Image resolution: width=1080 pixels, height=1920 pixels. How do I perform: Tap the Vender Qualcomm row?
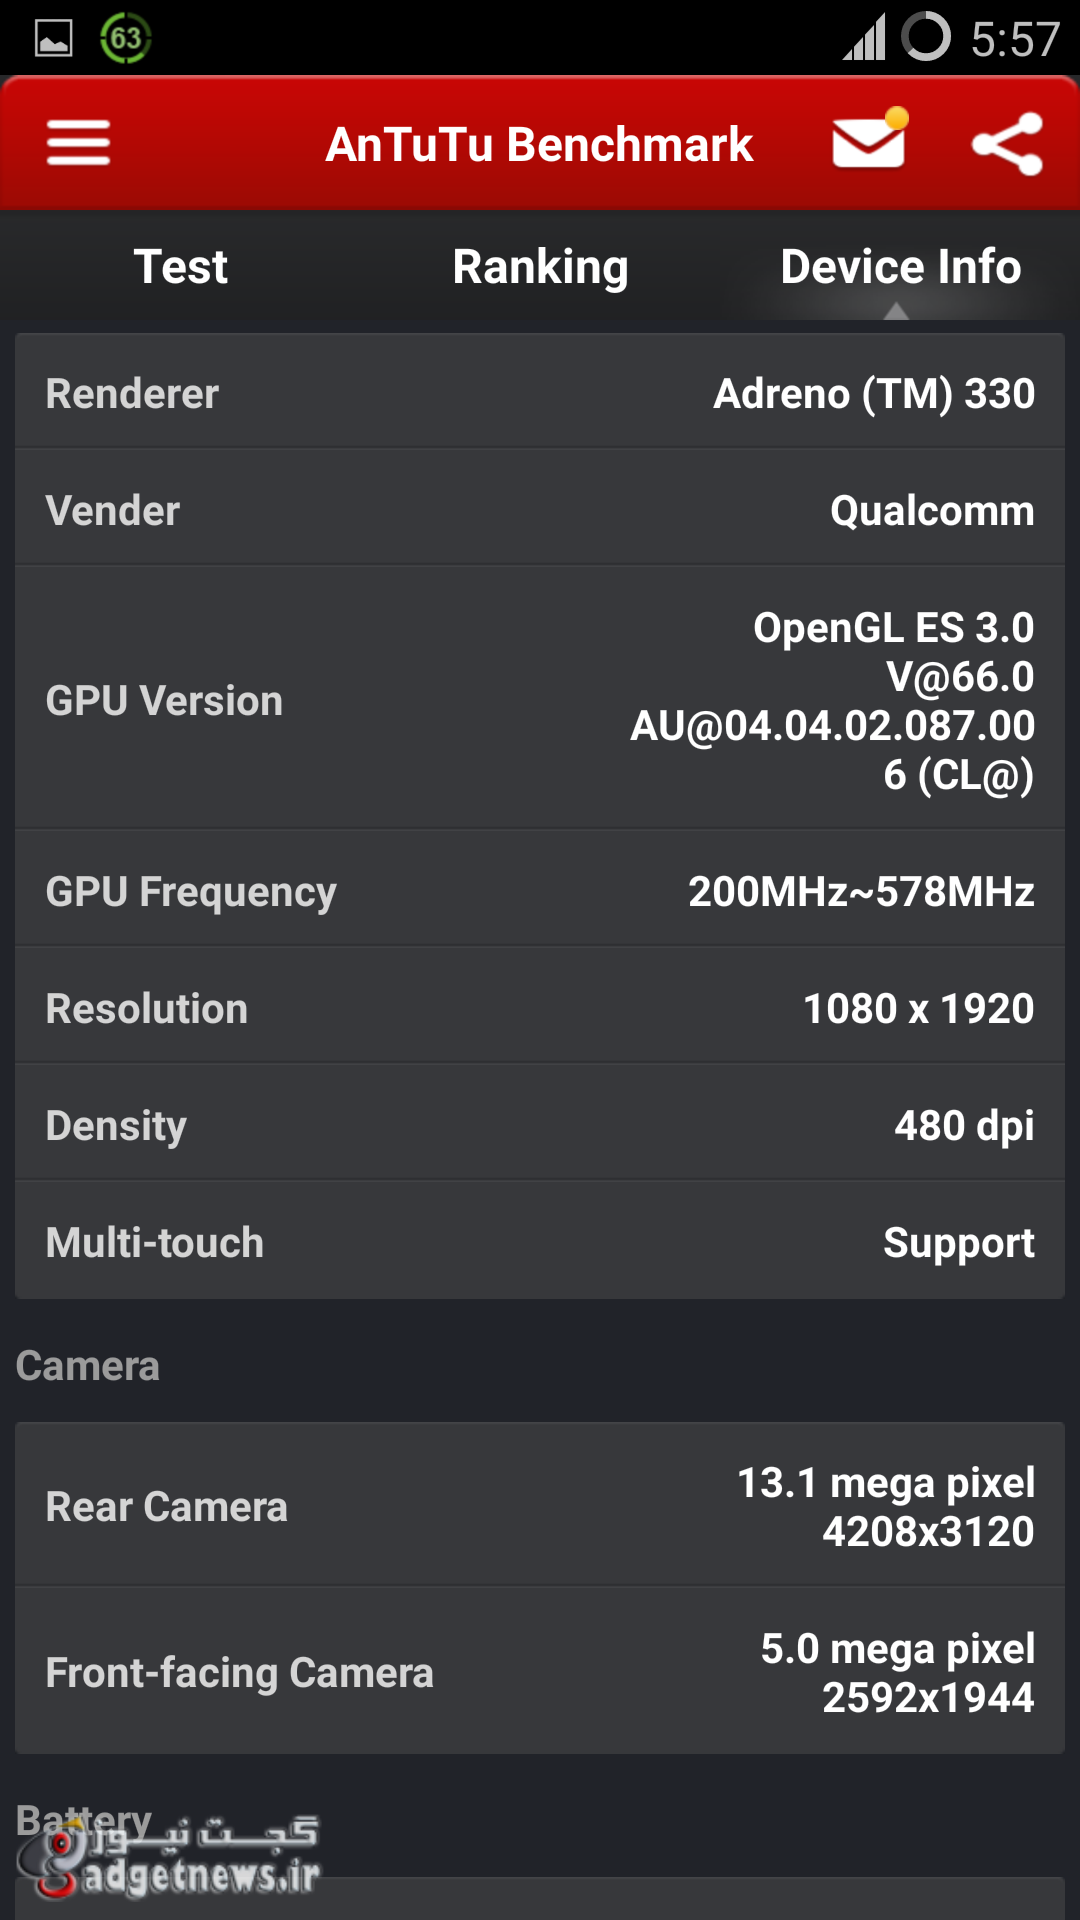pos(540,510)
